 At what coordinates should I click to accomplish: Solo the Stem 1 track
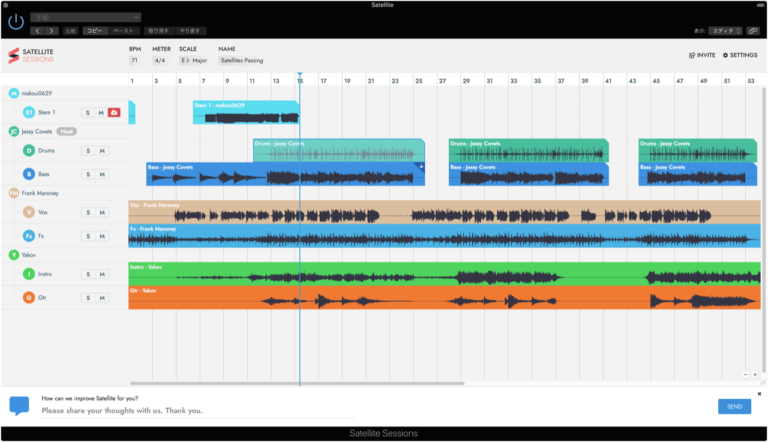[88, 113]
